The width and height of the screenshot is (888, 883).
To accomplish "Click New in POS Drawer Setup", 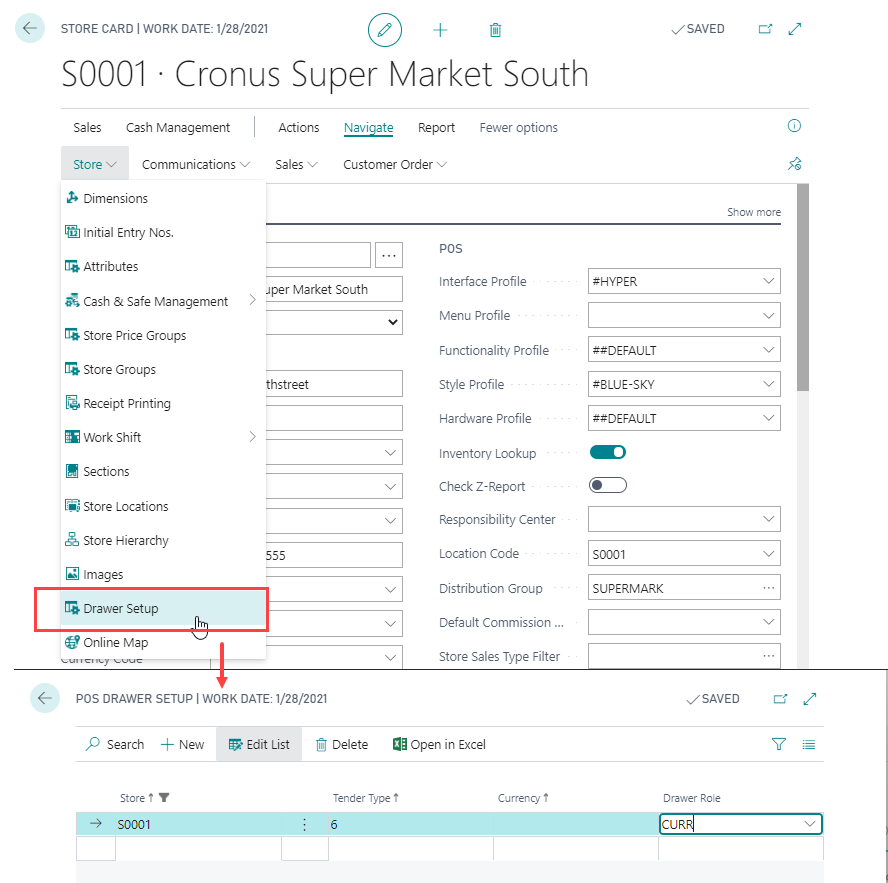I will tap(182, 744).
